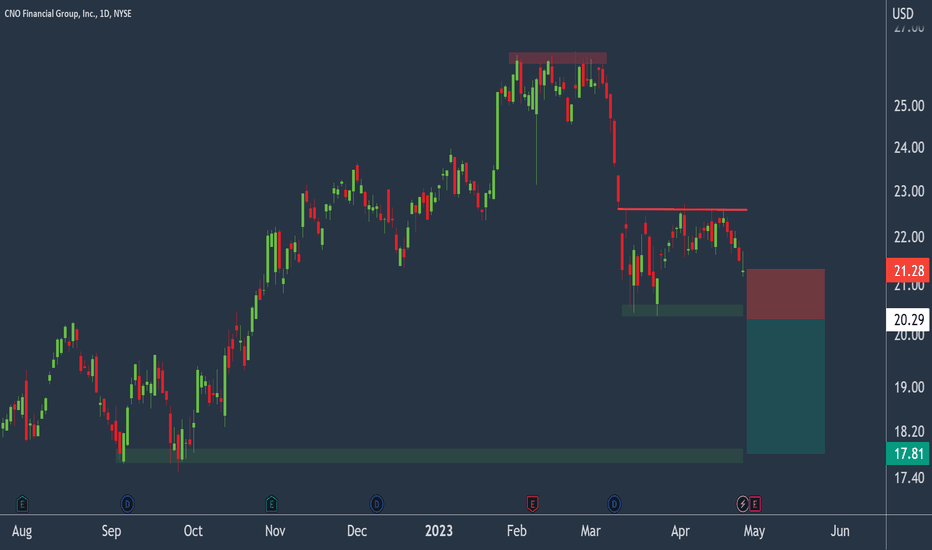The image size is (932, 550).
Task: Click the green 17.81 target price label
Action: (908, 454)
